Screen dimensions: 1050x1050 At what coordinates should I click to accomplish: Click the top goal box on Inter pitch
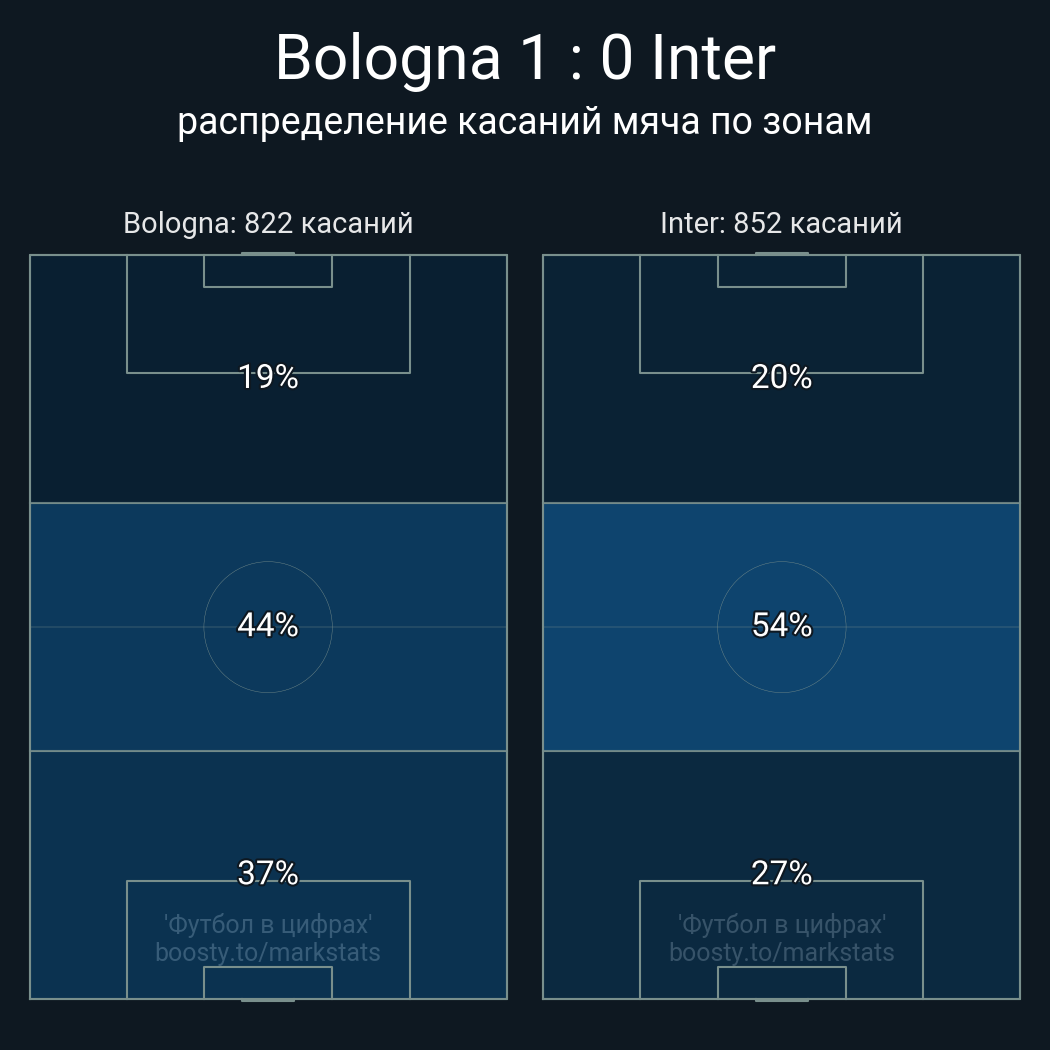[781, 271]
